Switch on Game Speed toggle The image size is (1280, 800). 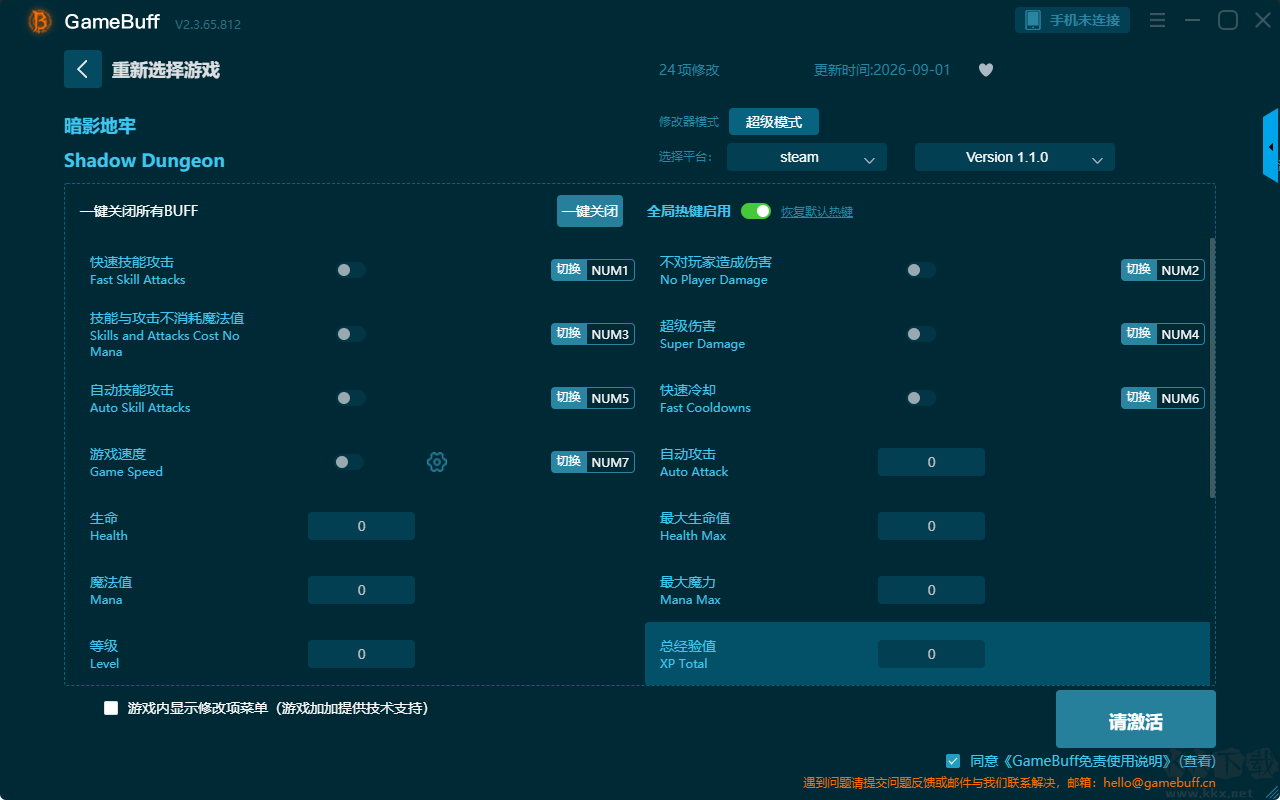[349, 462]
